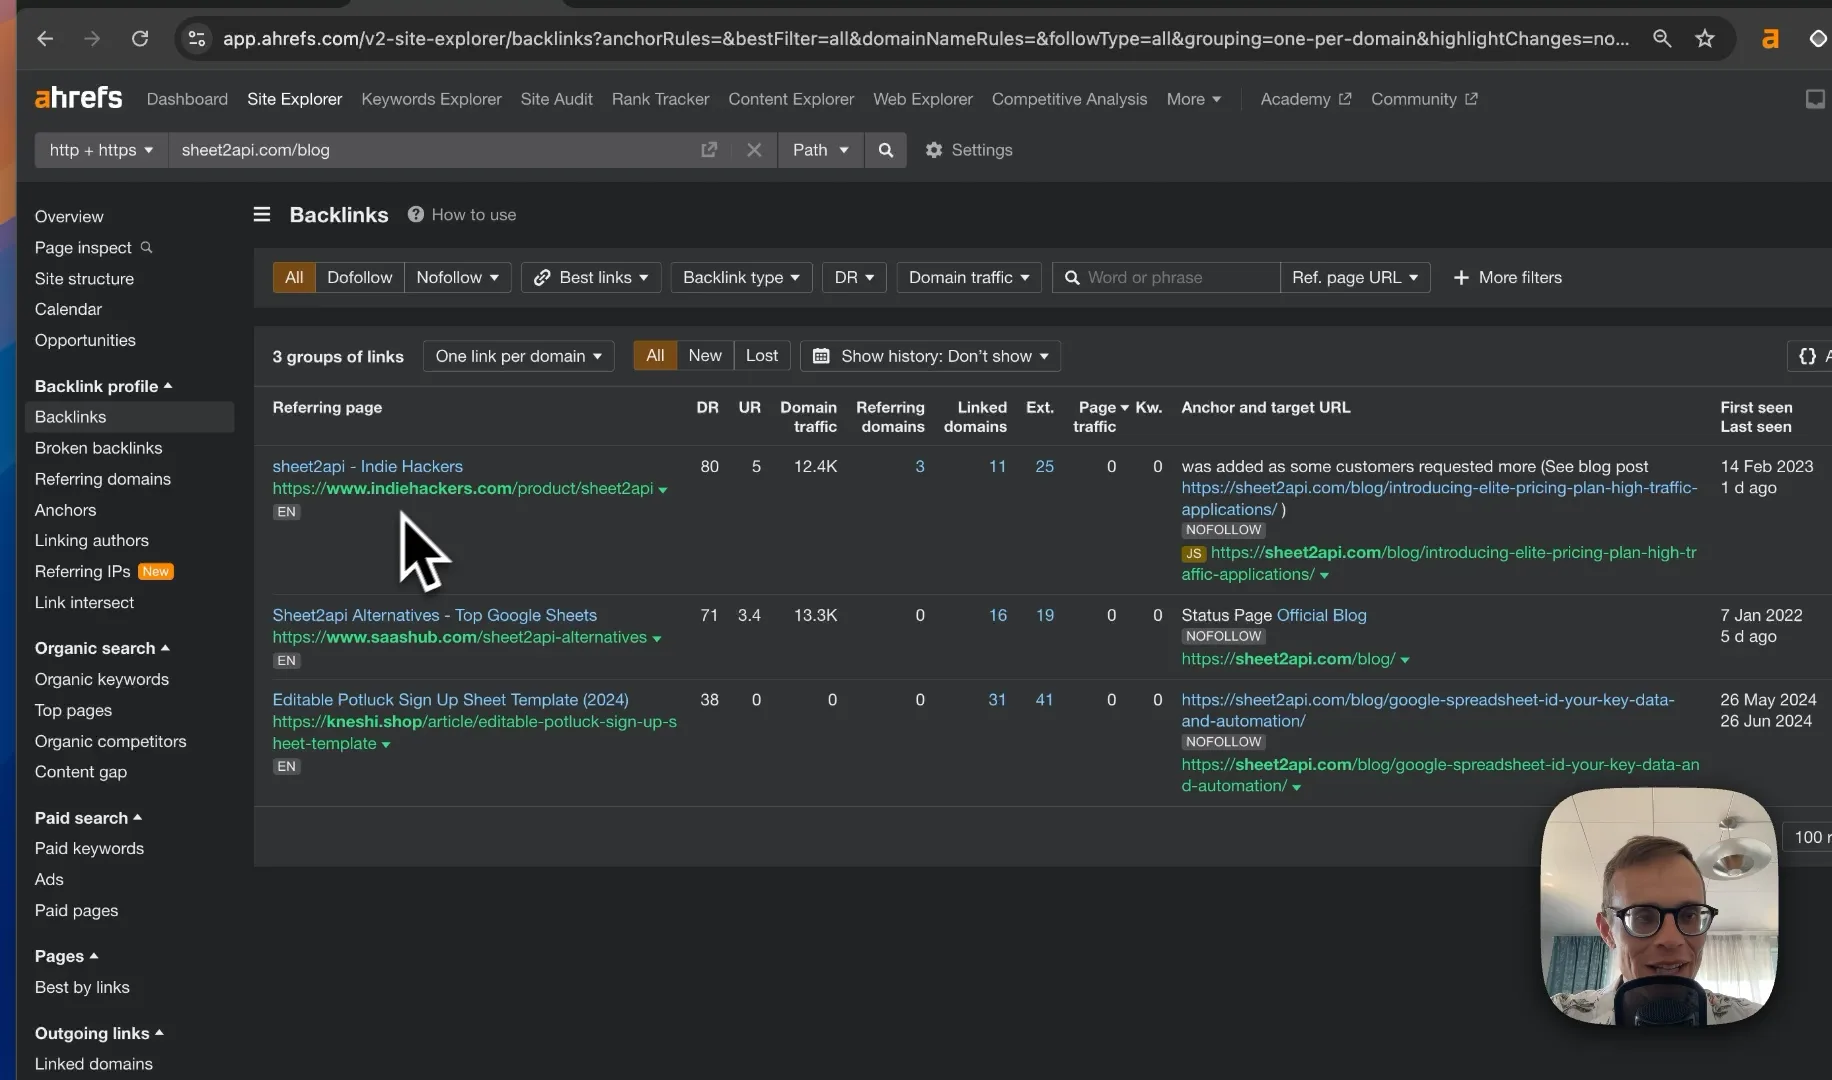Show only Lost backlinks
Viewport: 1832px width, 1080px height.
click(x=761, y=356)
